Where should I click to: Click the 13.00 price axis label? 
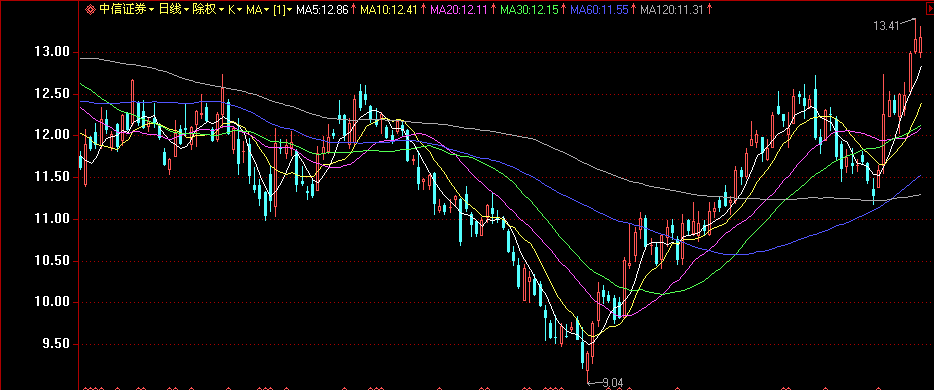(51, 52)
